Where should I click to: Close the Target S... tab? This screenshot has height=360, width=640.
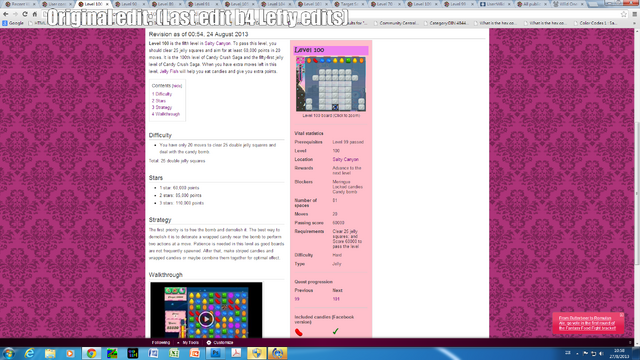(362, 4)
